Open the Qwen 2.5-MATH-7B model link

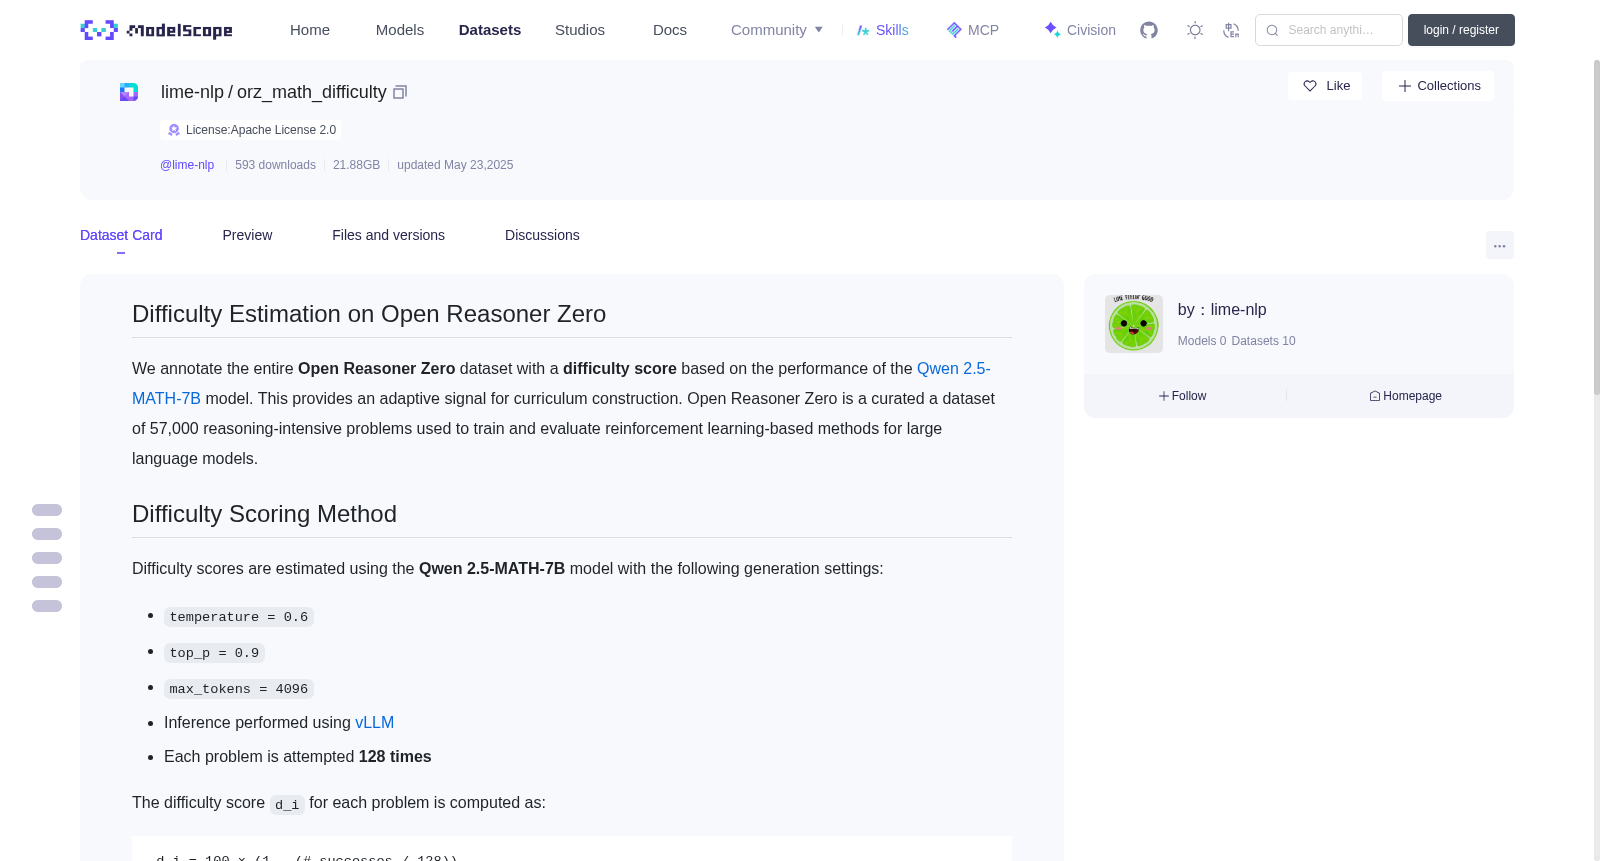561,383
